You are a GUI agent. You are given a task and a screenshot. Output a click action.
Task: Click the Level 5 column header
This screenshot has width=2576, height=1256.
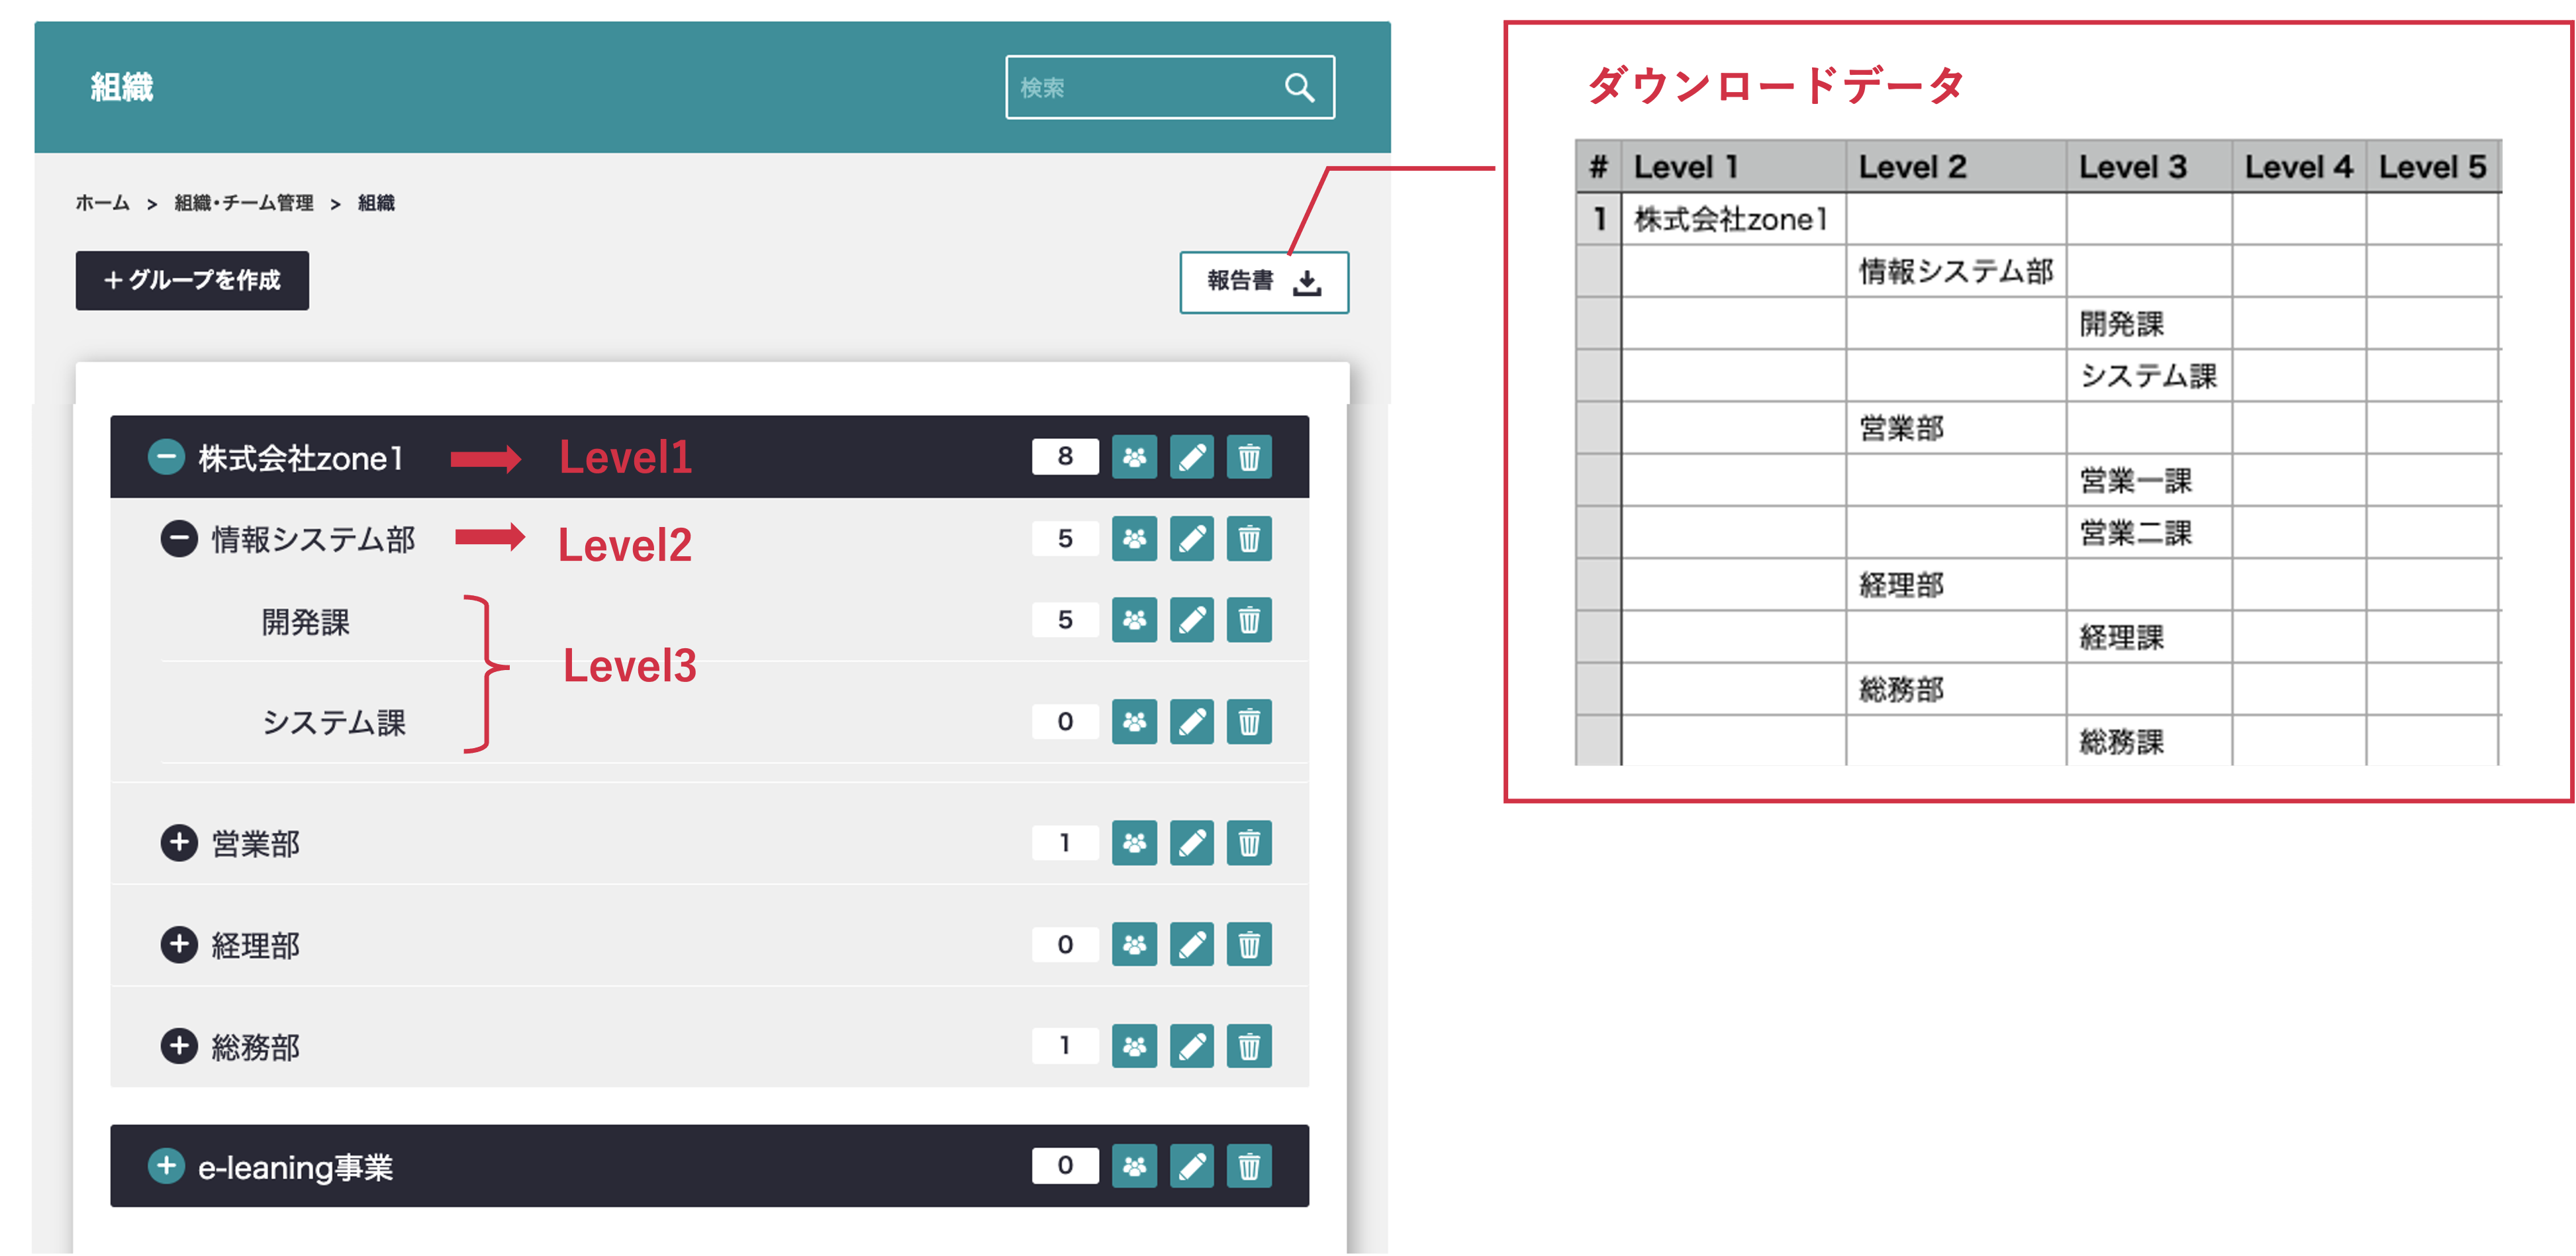[2433, 166]
